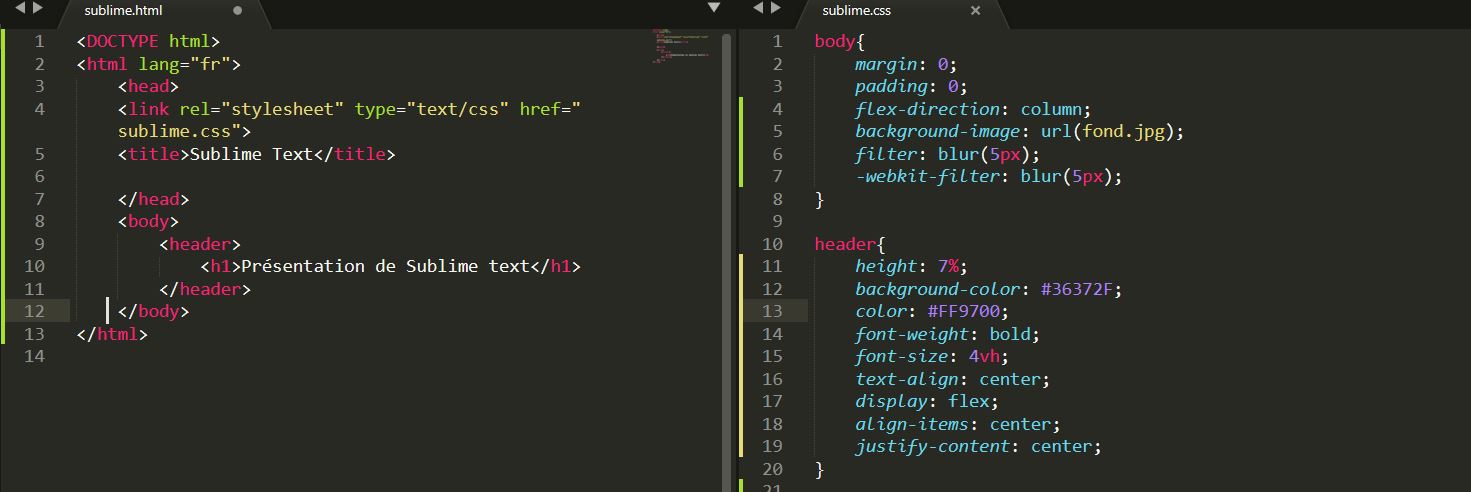Click the unsaved dot on sublime.html tab
Viewport: 1471px width, 492px height.
pos(237,11)
